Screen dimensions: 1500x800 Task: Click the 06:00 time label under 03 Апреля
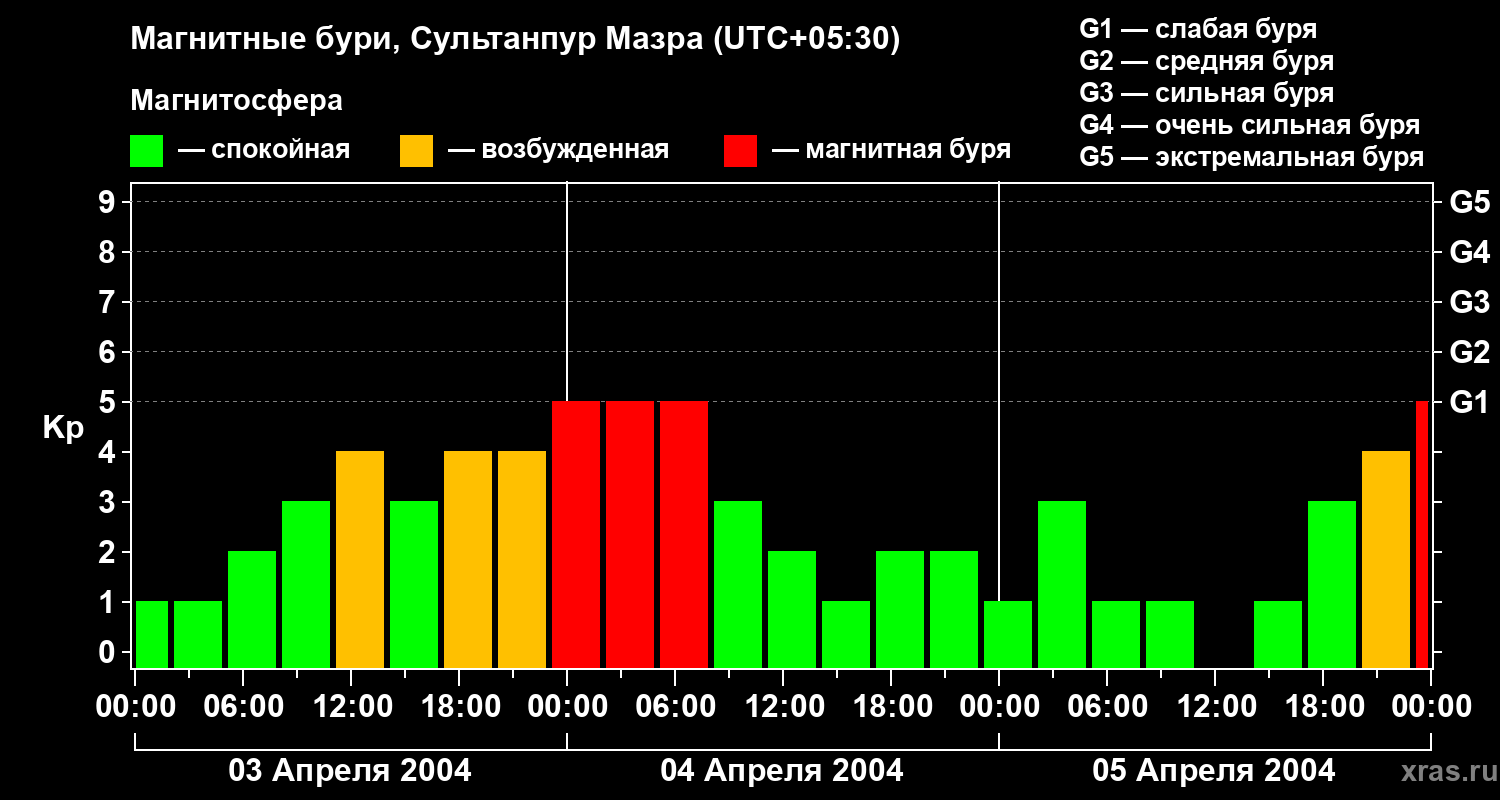242,707
